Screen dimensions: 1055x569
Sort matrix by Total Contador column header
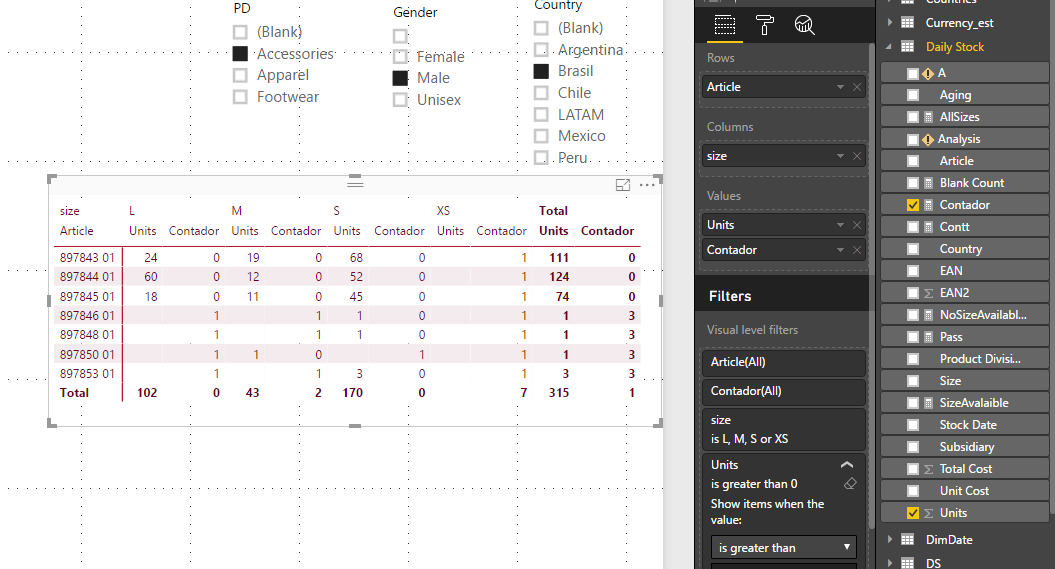point(608,231)
